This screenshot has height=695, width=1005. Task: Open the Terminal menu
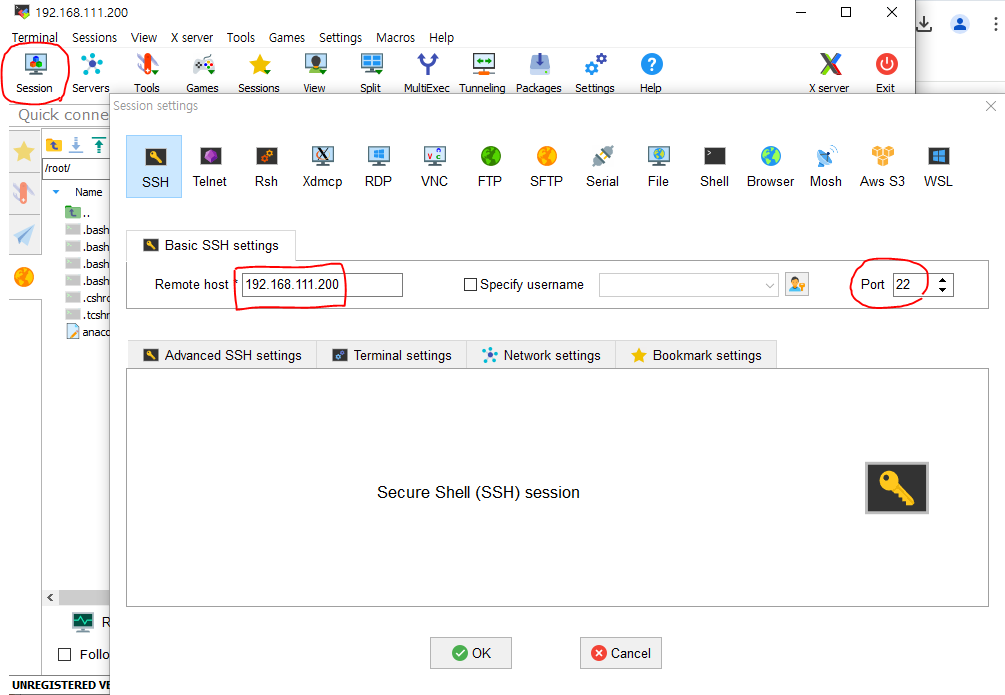[35, 37]
